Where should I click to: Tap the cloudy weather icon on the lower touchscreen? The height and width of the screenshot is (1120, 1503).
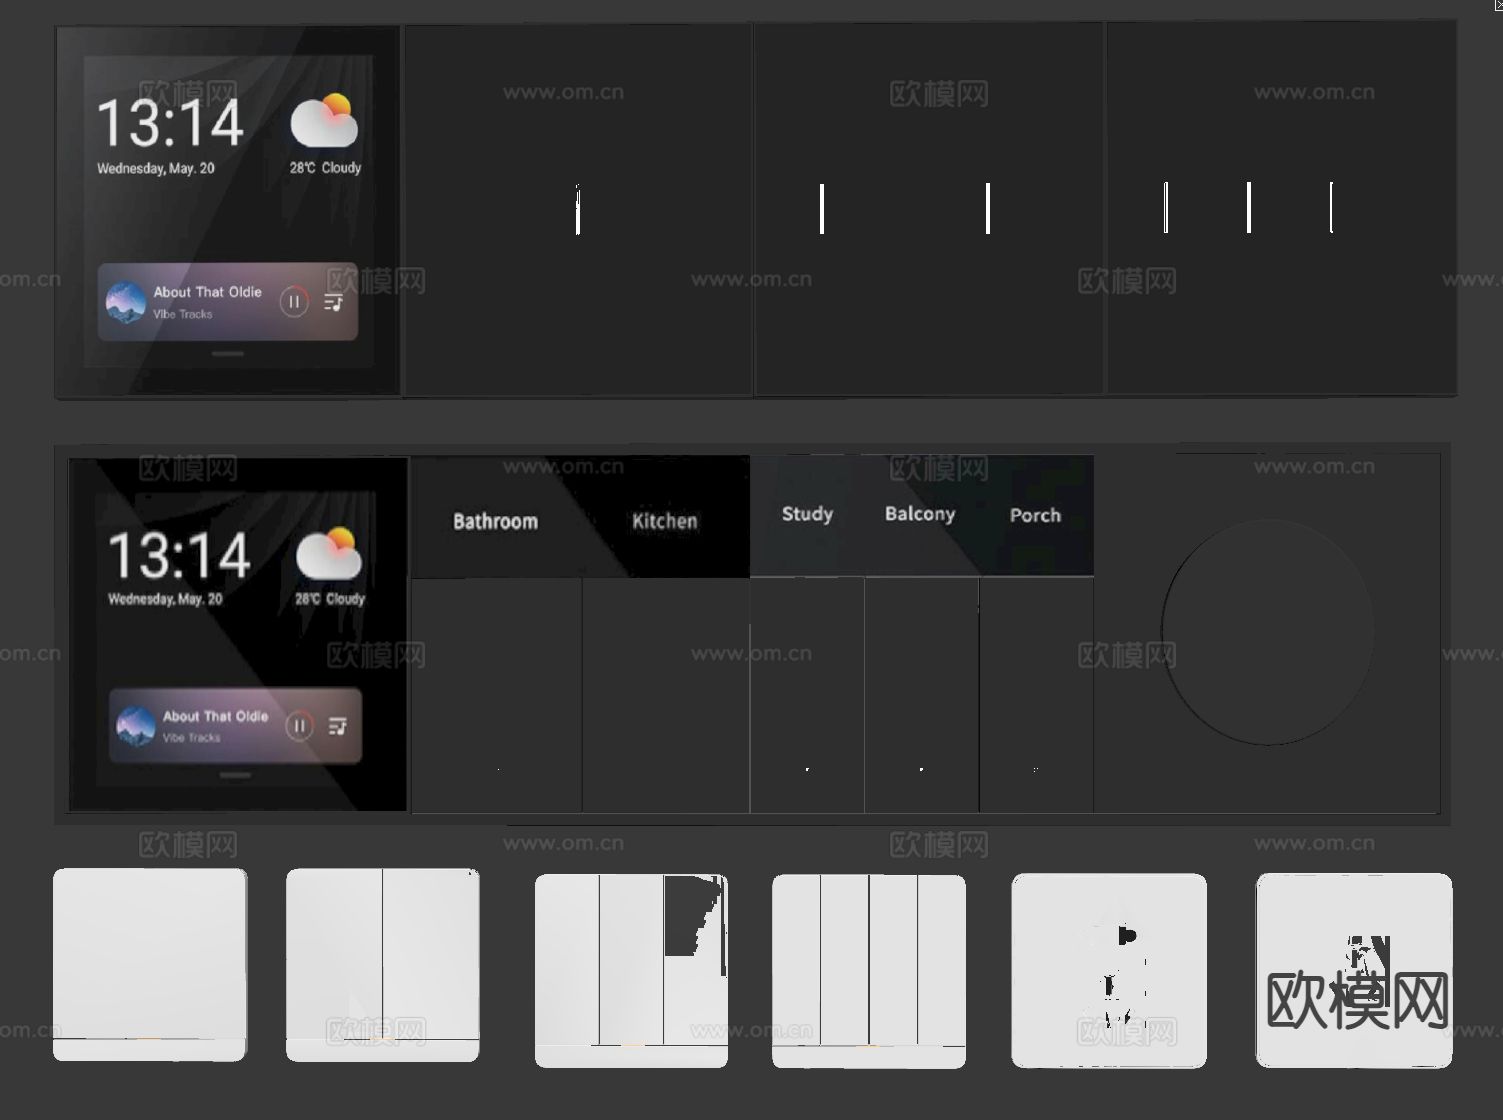pos(329,553)
